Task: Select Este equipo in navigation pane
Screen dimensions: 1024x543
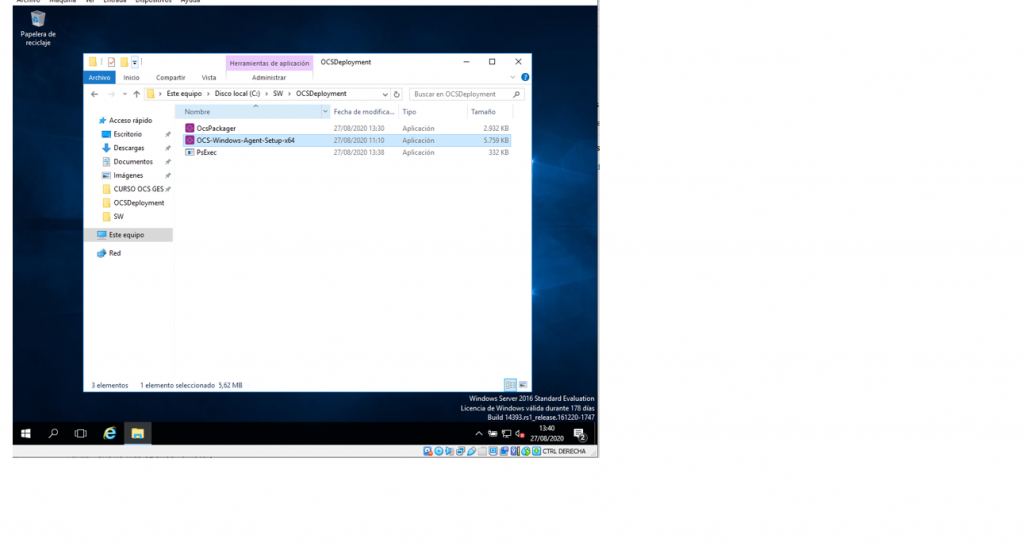Action: [127, 235]
